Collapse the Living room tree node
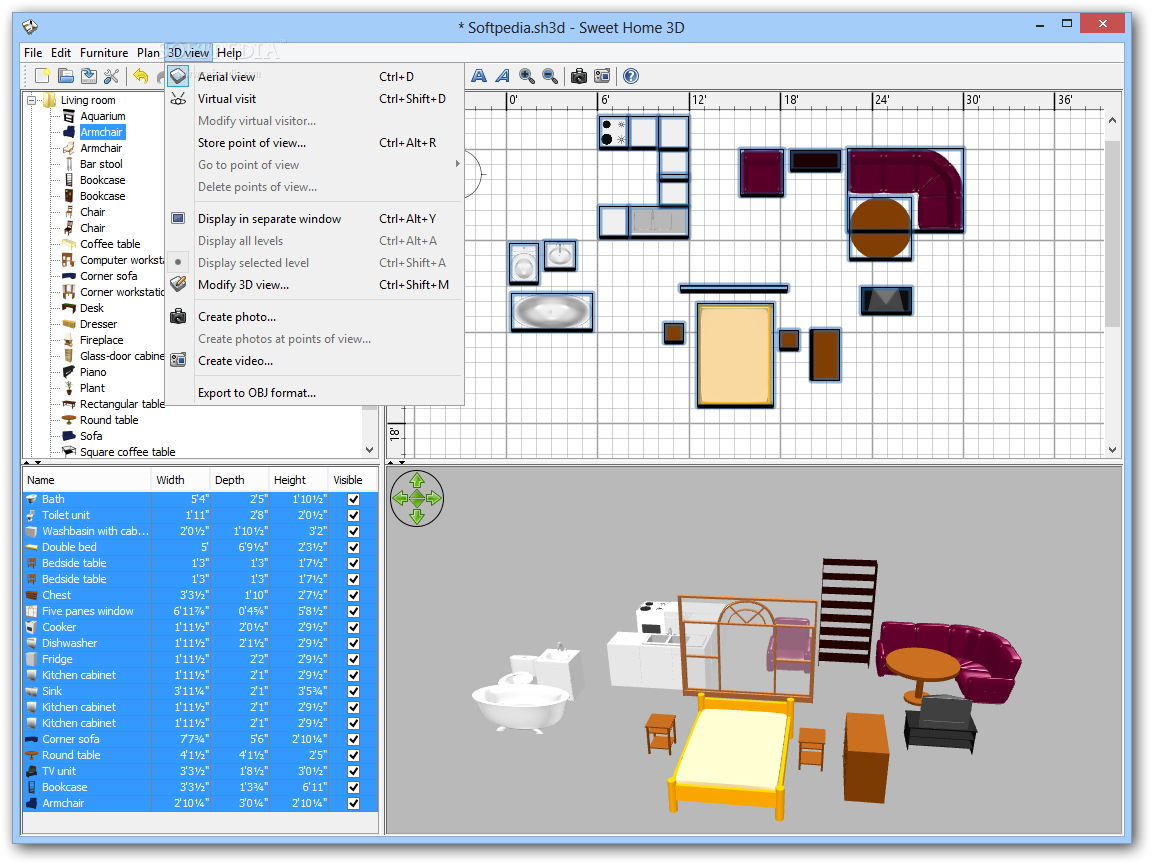Screen dimensions: 1152x864 coord(32,100)
